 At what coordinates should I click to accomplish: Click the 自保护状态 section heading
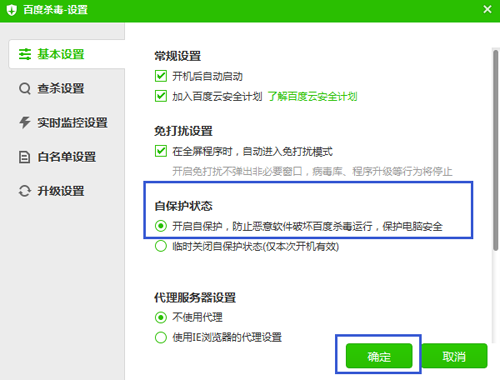point(183,206)
